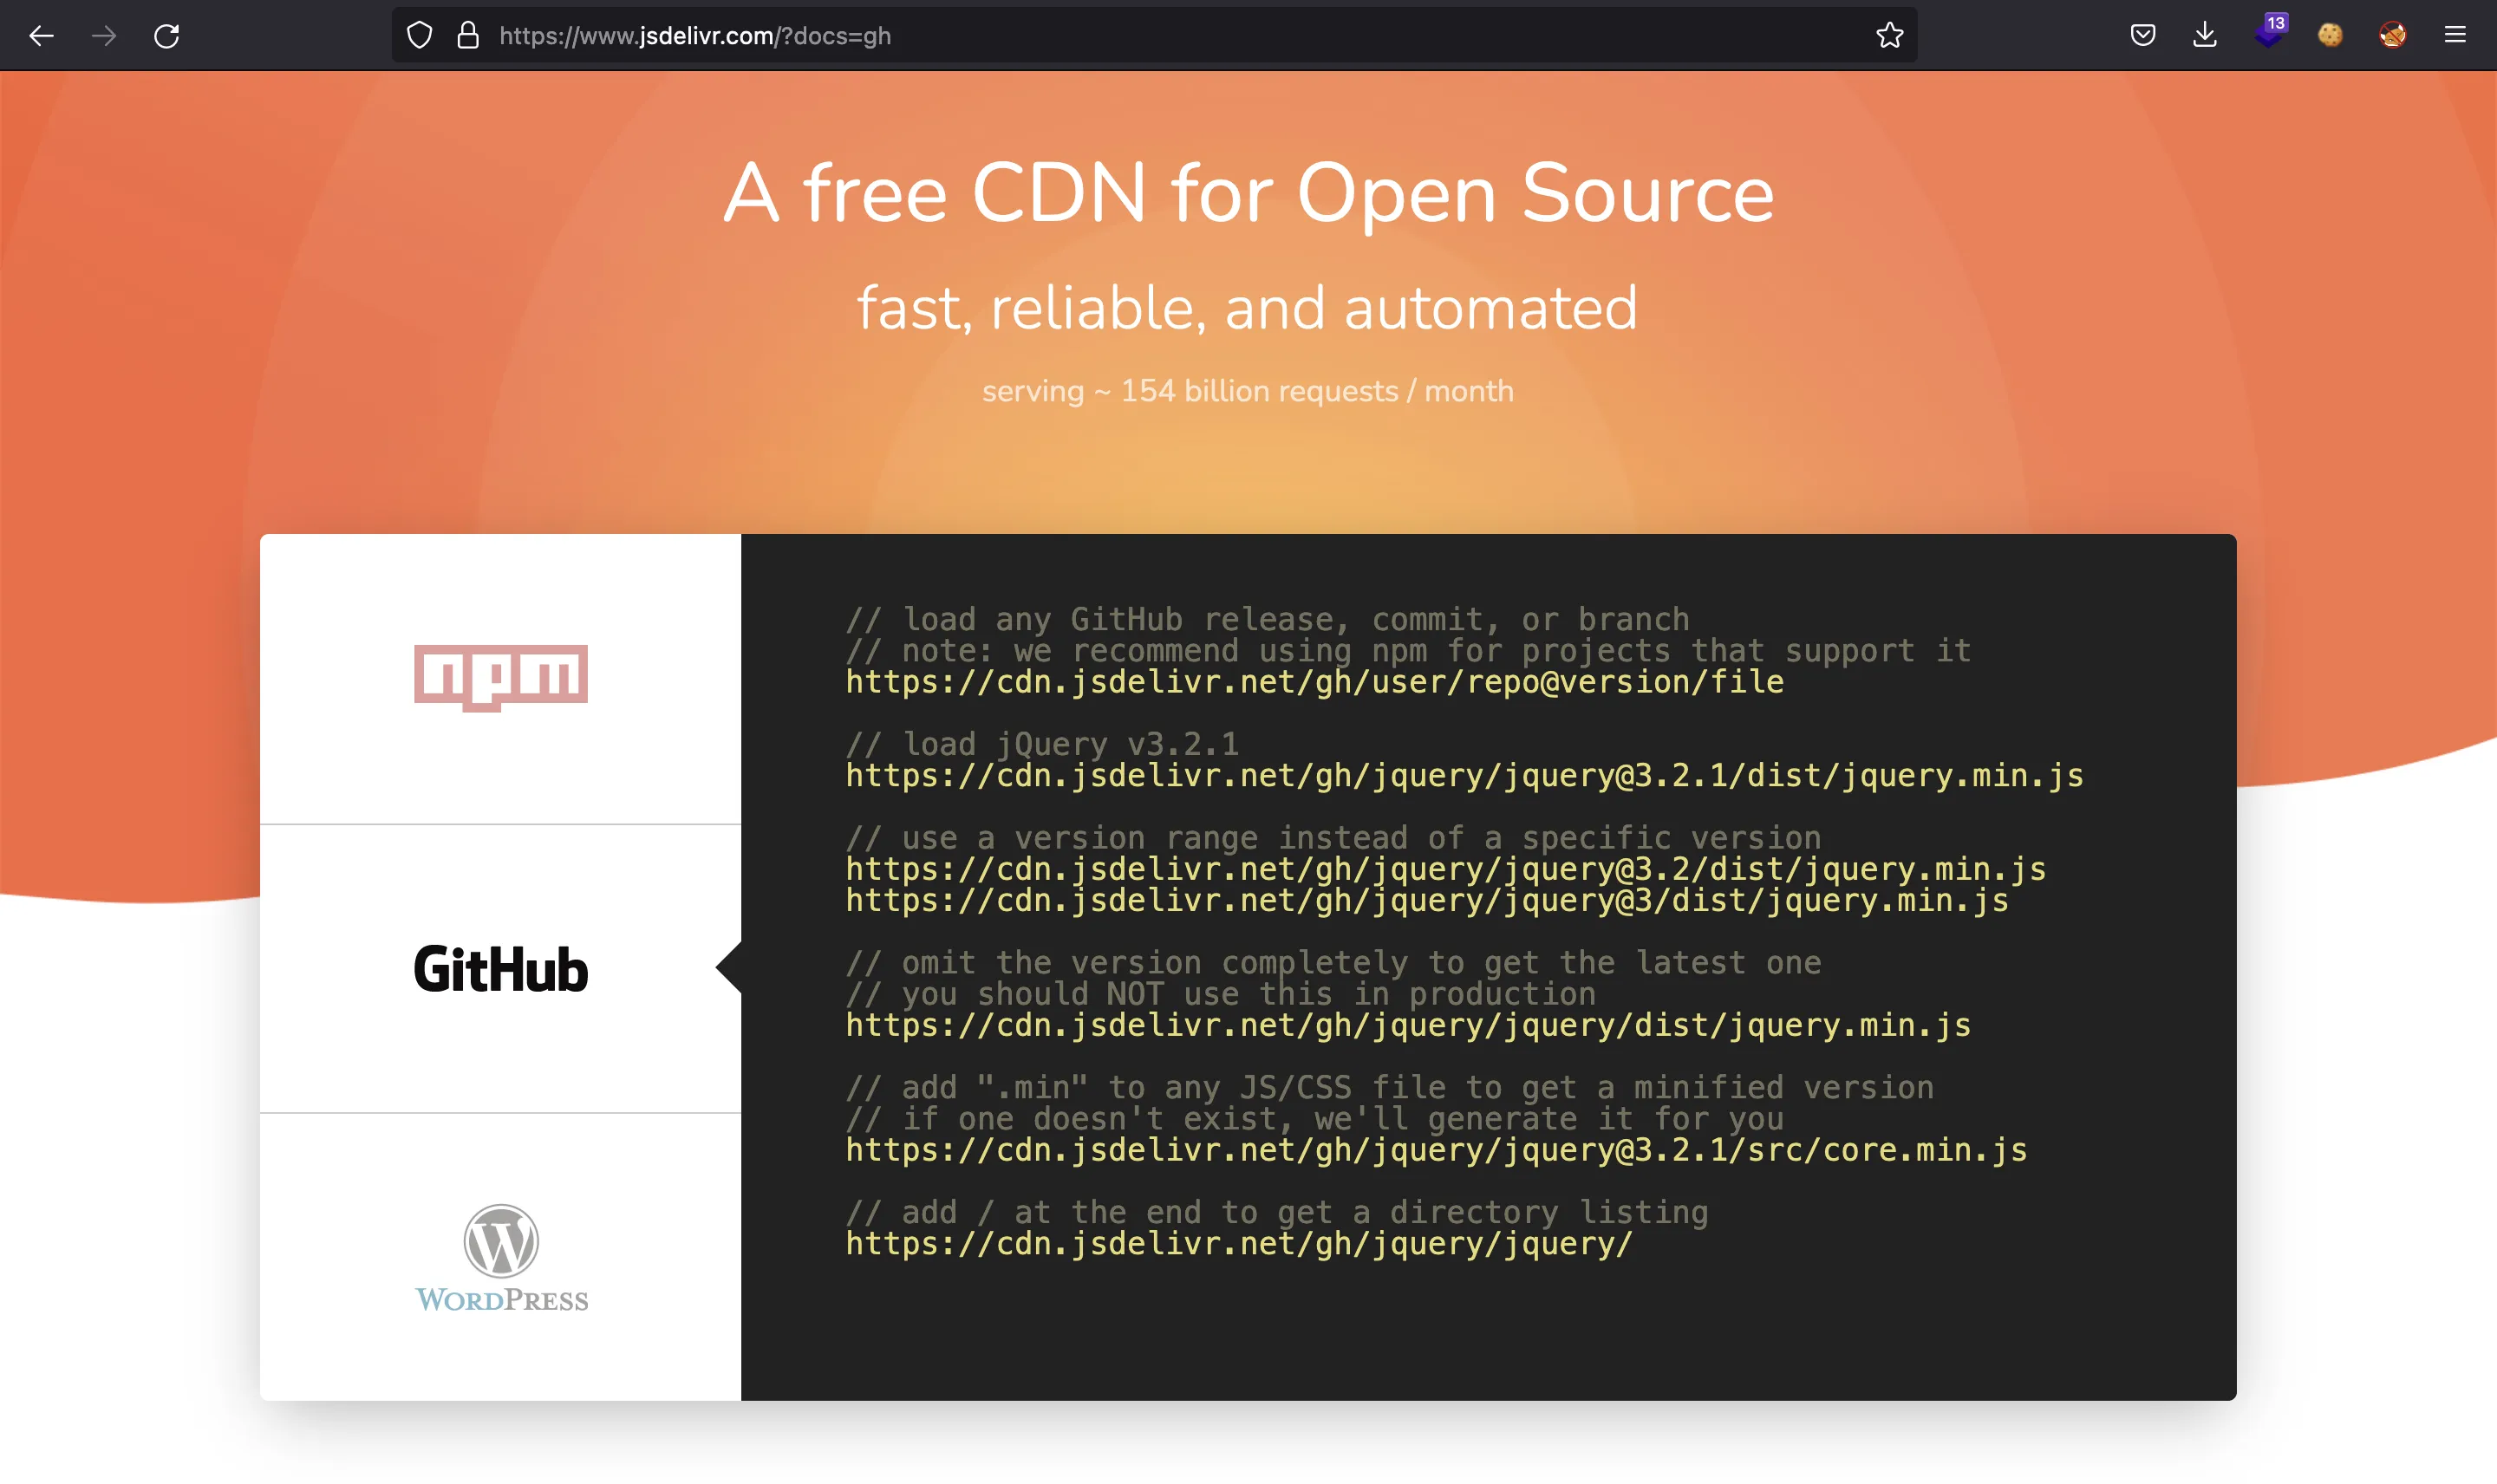Click the 'fast, reliable, and automated' subtitle
Viewport: 2497px width, 1484px height.
[1247, 308]
